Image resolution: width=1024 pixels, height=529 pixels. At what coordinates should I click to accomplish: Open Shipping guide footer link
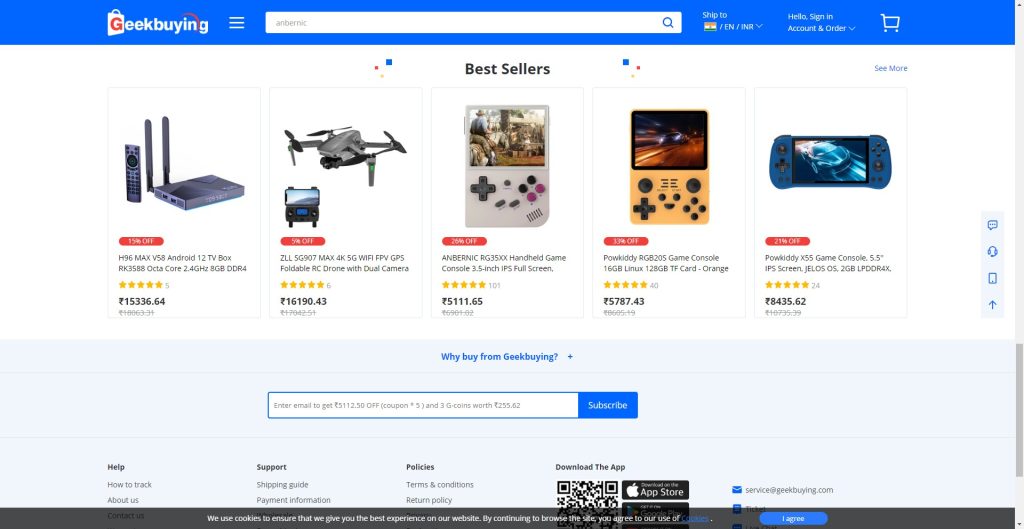coord(282,485)
